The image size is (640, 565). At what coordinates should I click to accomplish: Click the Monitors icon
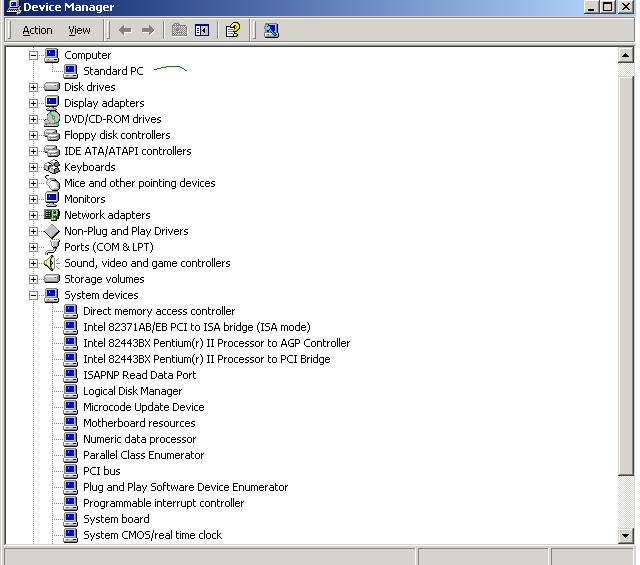tap(51, 199)
